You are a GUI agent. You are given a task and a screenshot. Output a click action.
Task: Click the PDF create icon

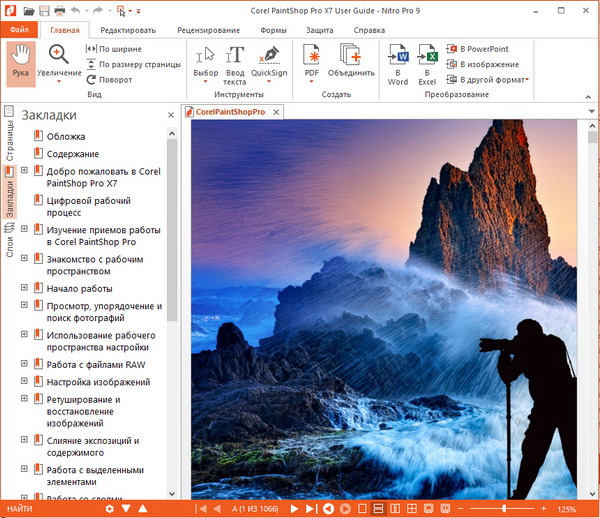[x=312, y=58]
